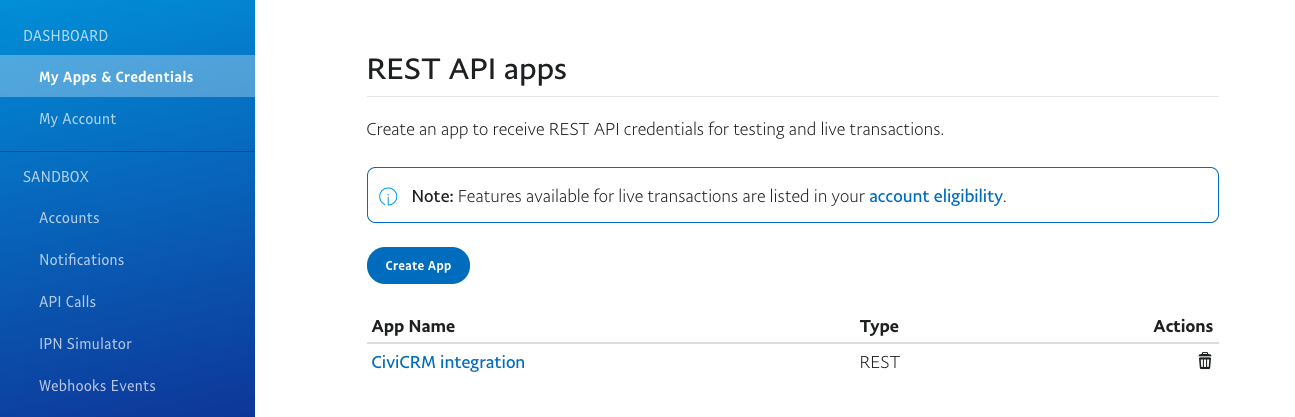Image resolution: width=1295 pixels, height=417 pixels.
Task: Click the REST type cell of CiviCRM
Action: [x=879, y=362]
